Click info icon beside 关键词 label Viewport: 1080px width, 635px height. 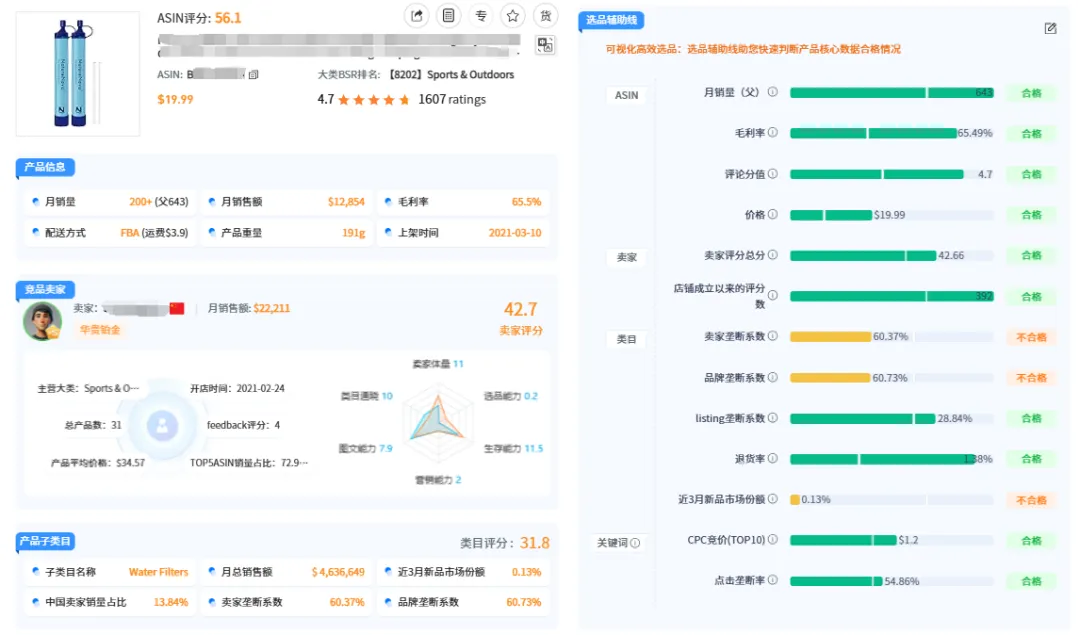pos(635,543)
